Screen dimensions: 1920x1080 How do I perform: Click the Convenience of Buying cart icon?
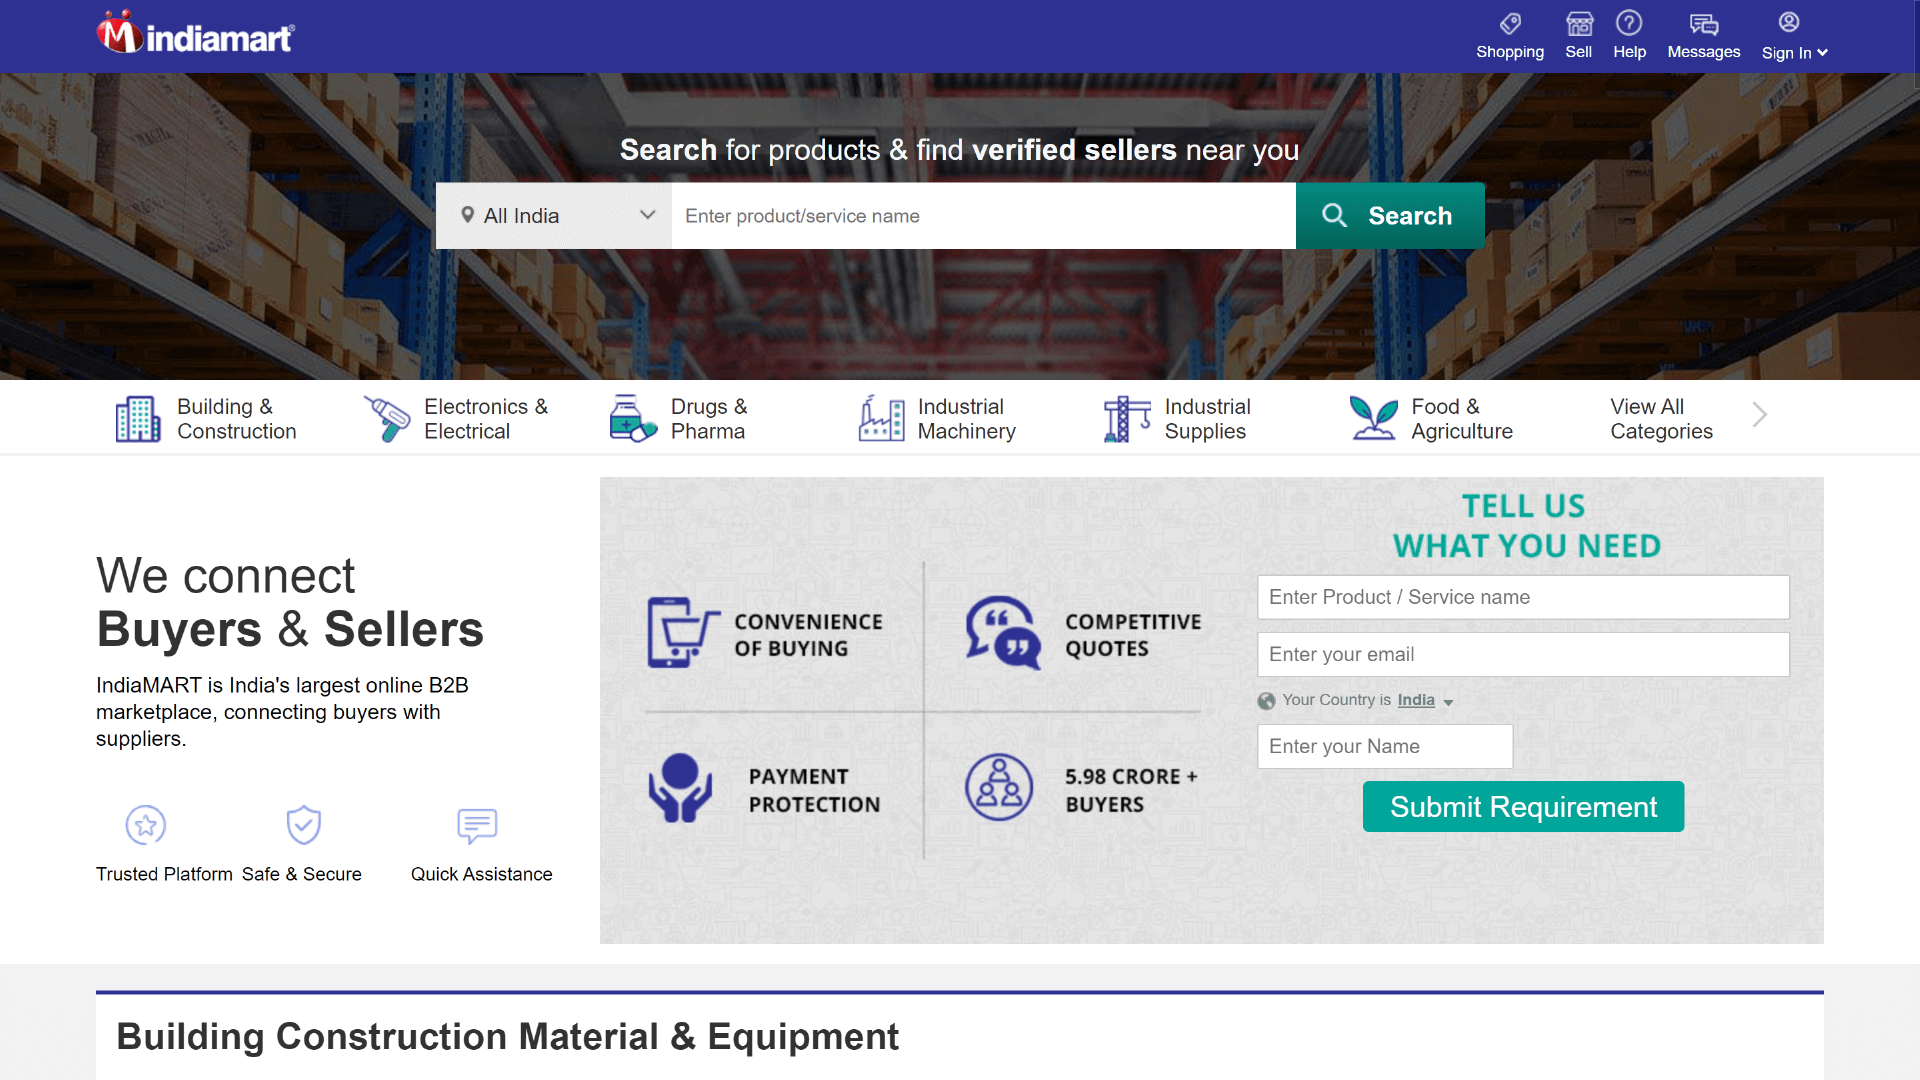coord(683,633)
